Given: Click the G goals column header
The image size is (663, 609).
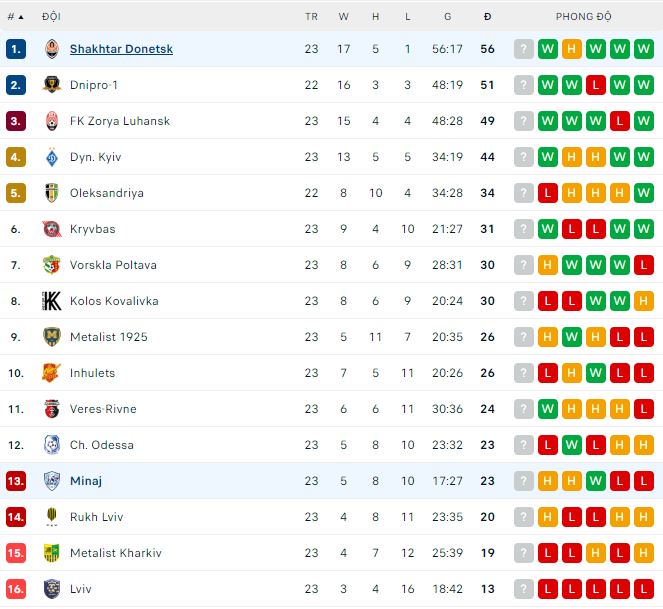Looking at the screenshot, I should coord(447,17).
